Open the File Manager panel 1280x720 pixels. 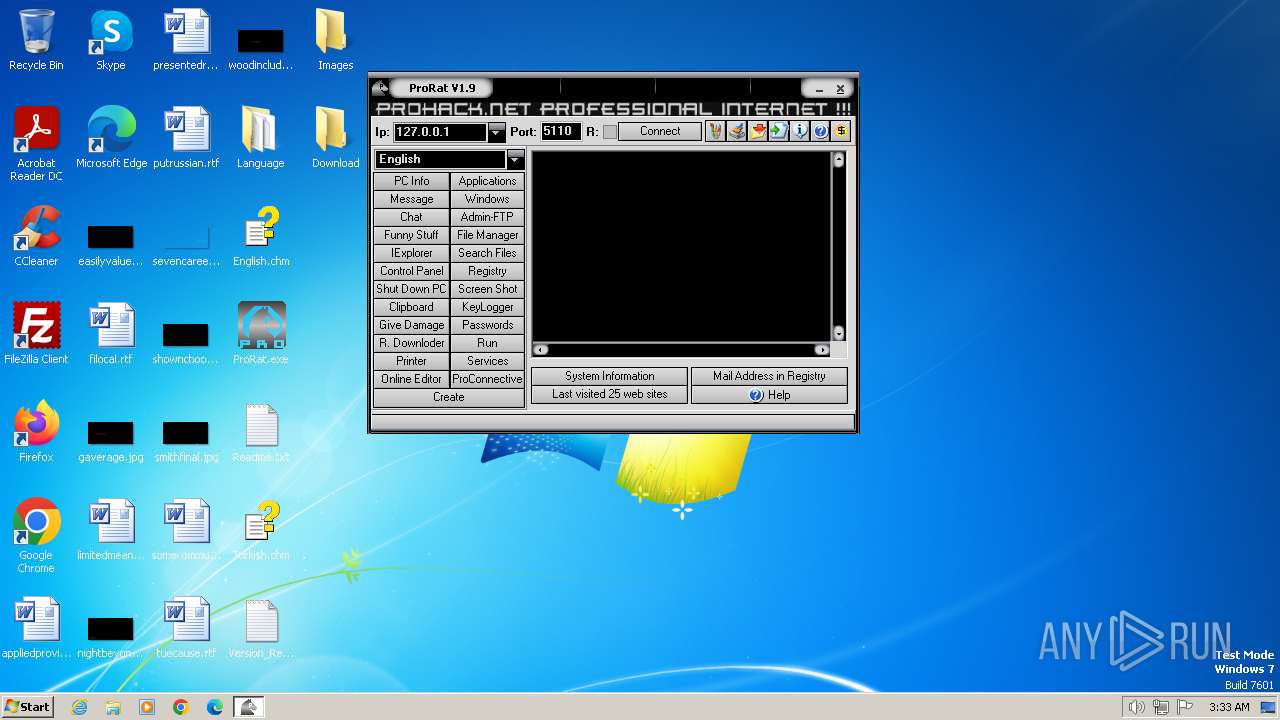(487, 235)
